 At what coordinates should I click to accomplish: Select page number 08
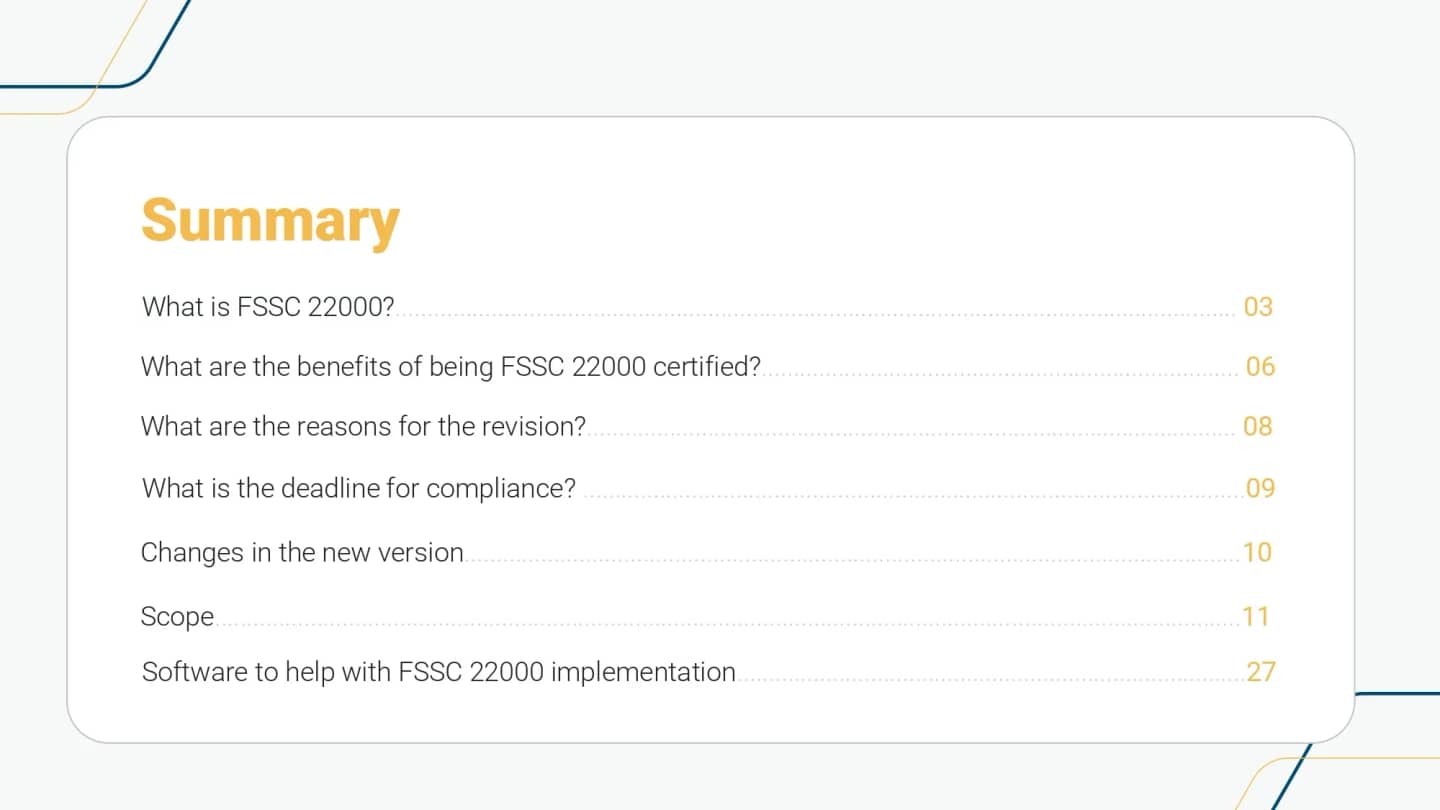tap(1258, 427)
